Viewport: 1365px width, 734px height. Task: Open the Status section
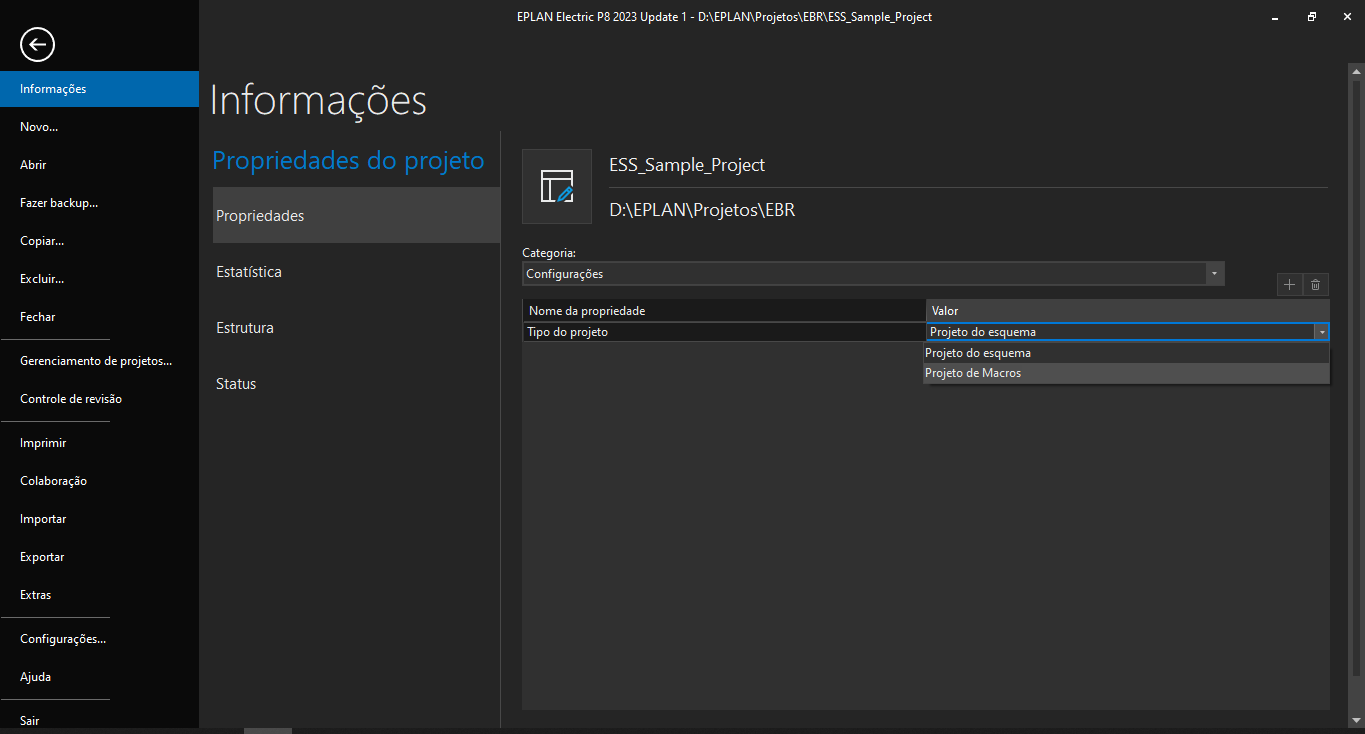(x=236, y=384)
